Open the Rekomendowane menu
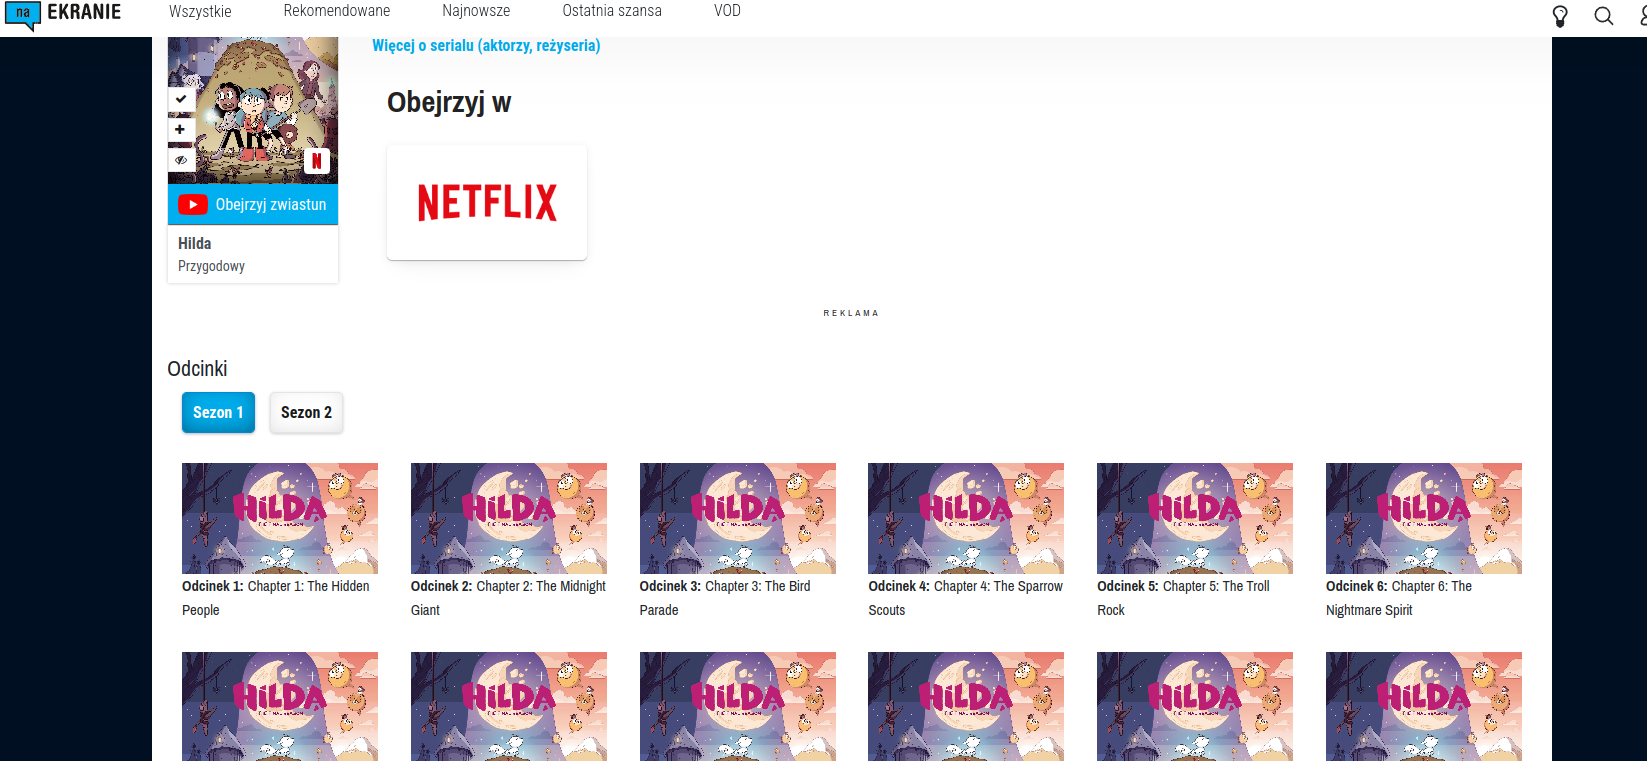 pos(336,11)
